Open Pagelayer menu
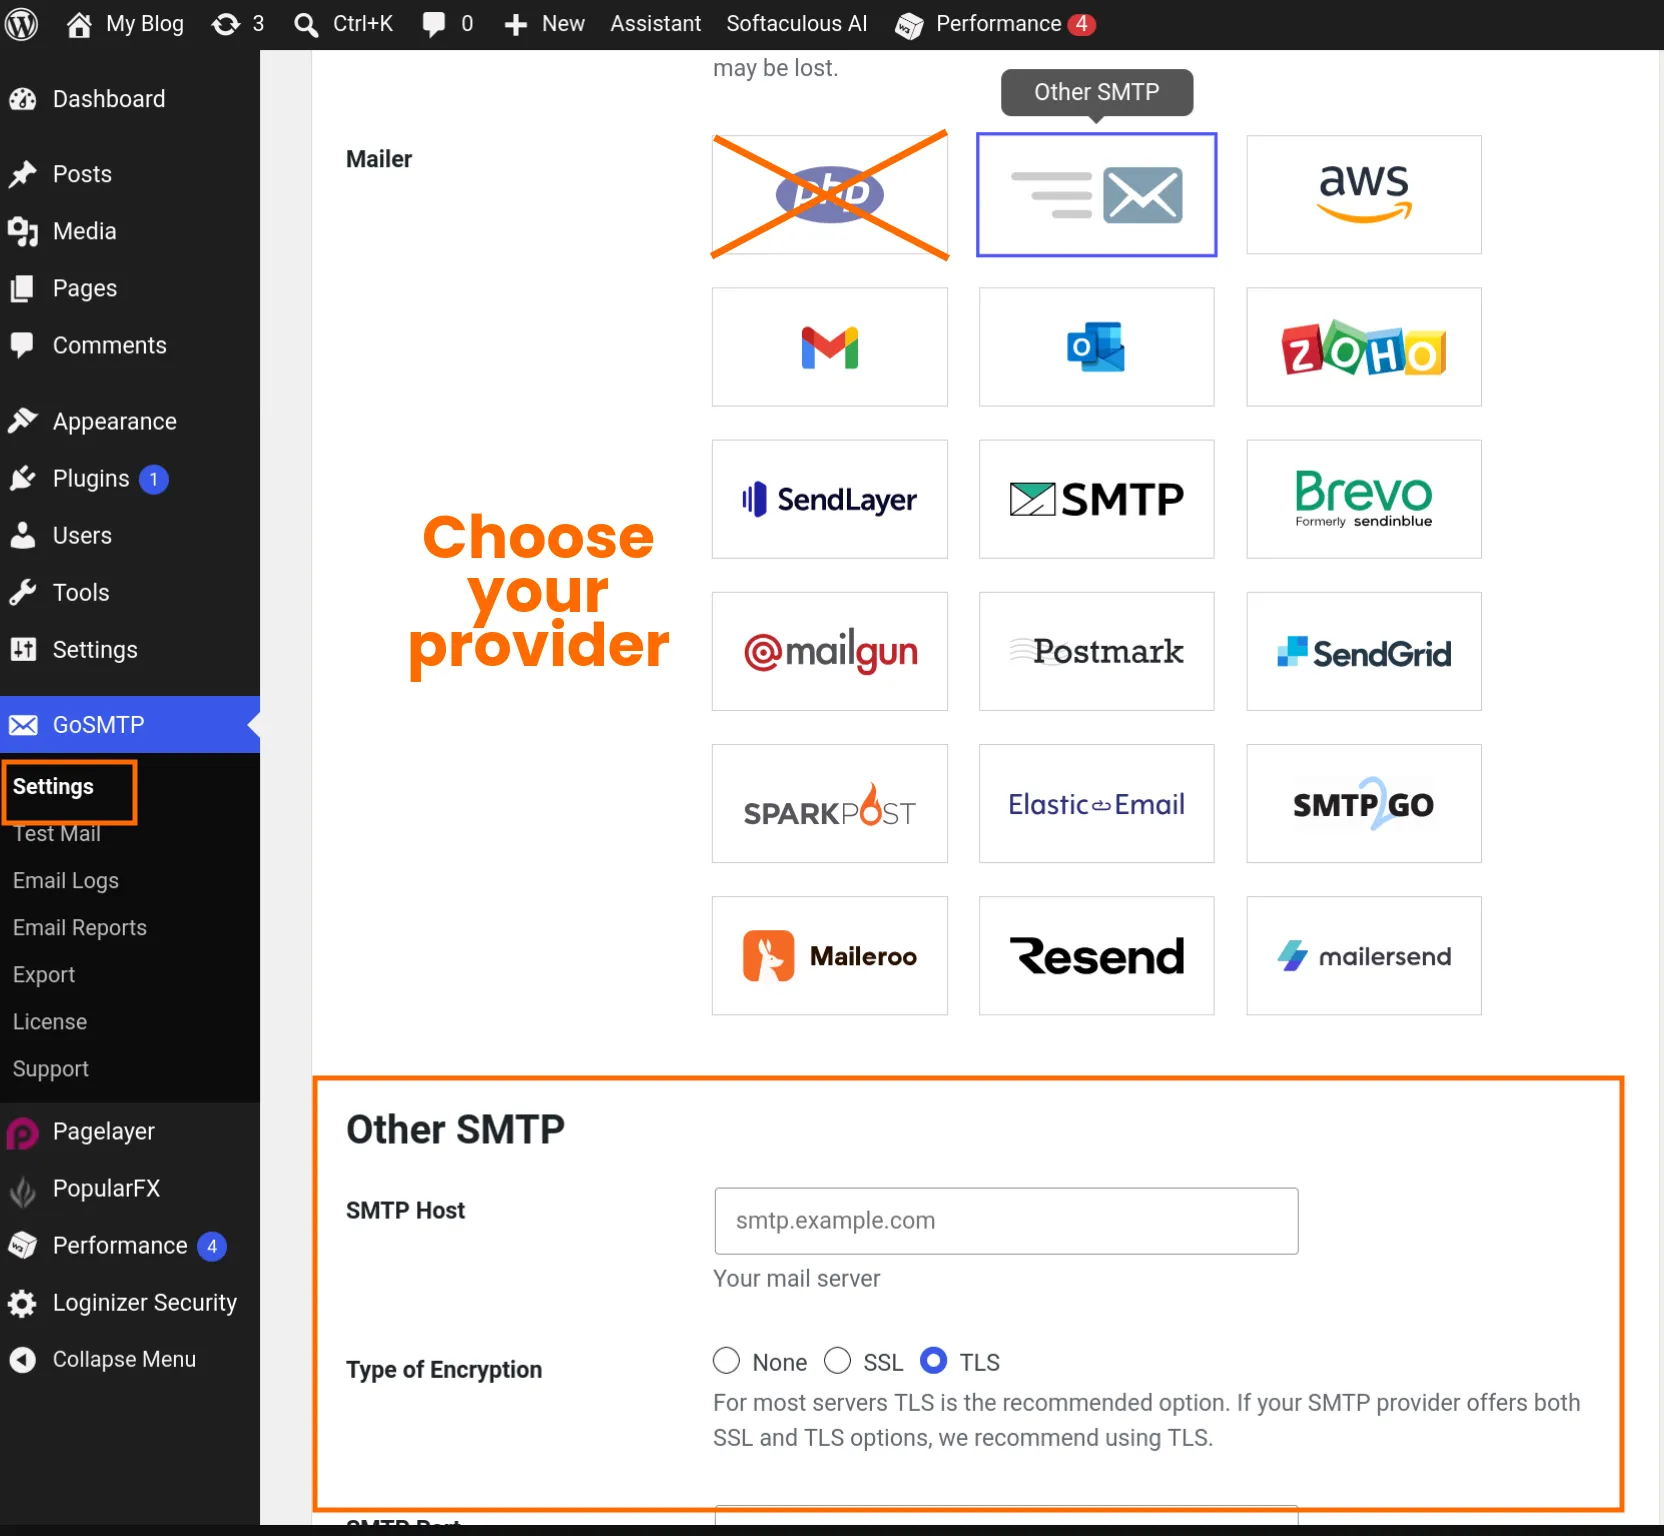 pyautogui.click(x=130, y=1132)
